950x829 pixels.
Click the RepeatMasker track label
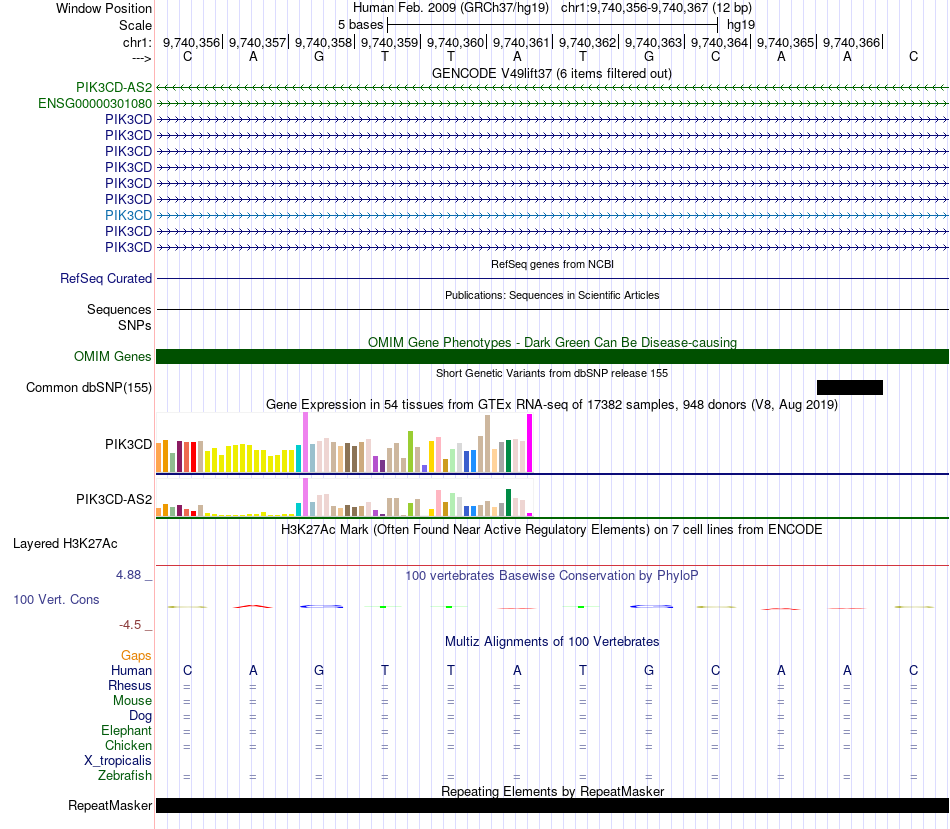110,805
